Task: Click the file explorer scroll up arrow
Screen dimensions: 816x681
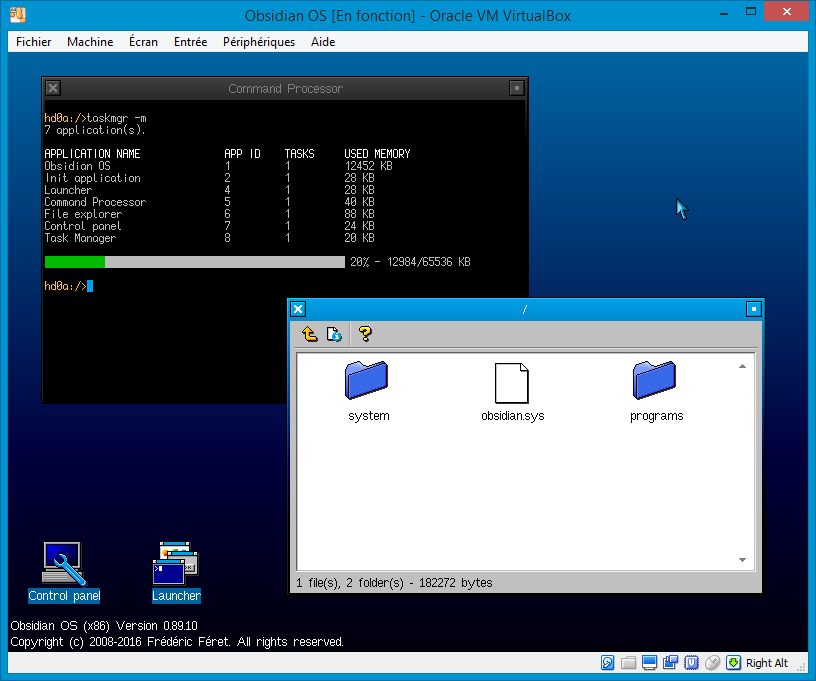Action: click(x=743, y=367)
